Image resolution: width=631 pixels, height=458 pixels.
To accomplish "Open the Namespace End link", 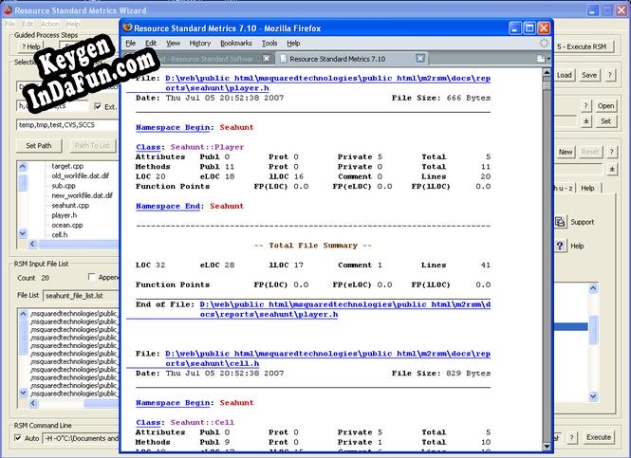I will (x=168, y=206).
